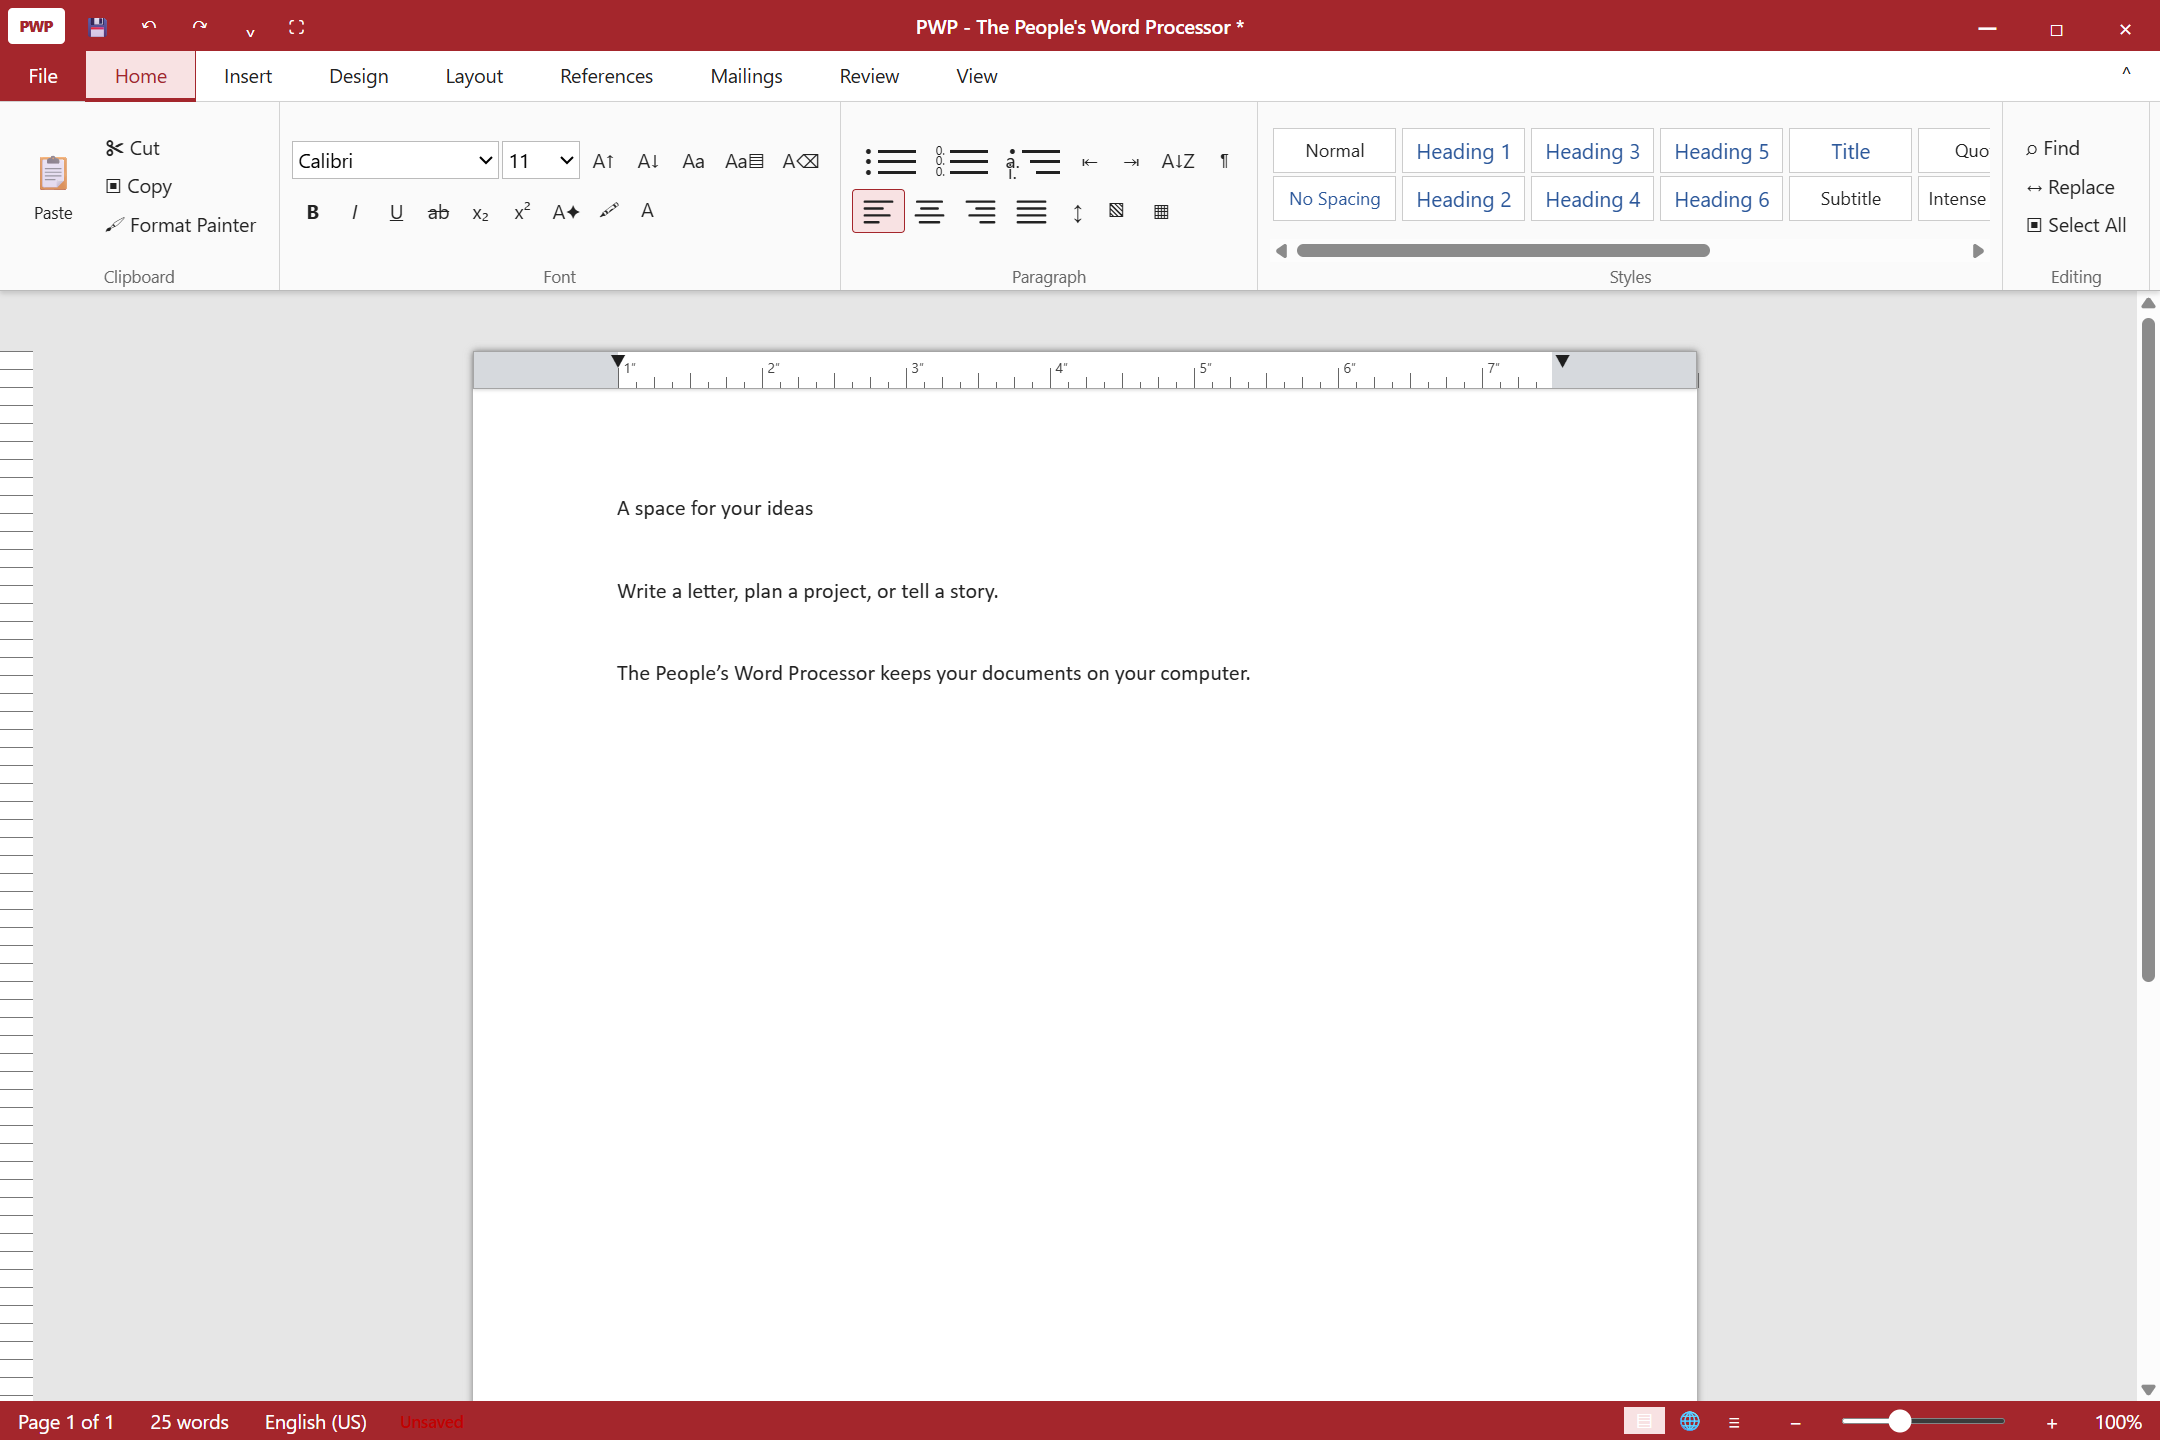2160x1440 pixels.
Task: Toggle italic formatting
Action: coord(354,212)
